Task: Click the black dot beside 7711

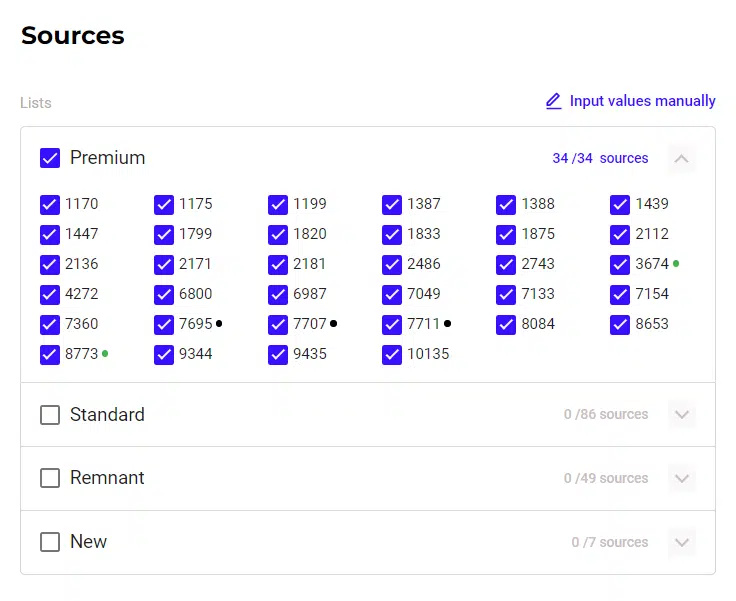Action: click(447, 323)
